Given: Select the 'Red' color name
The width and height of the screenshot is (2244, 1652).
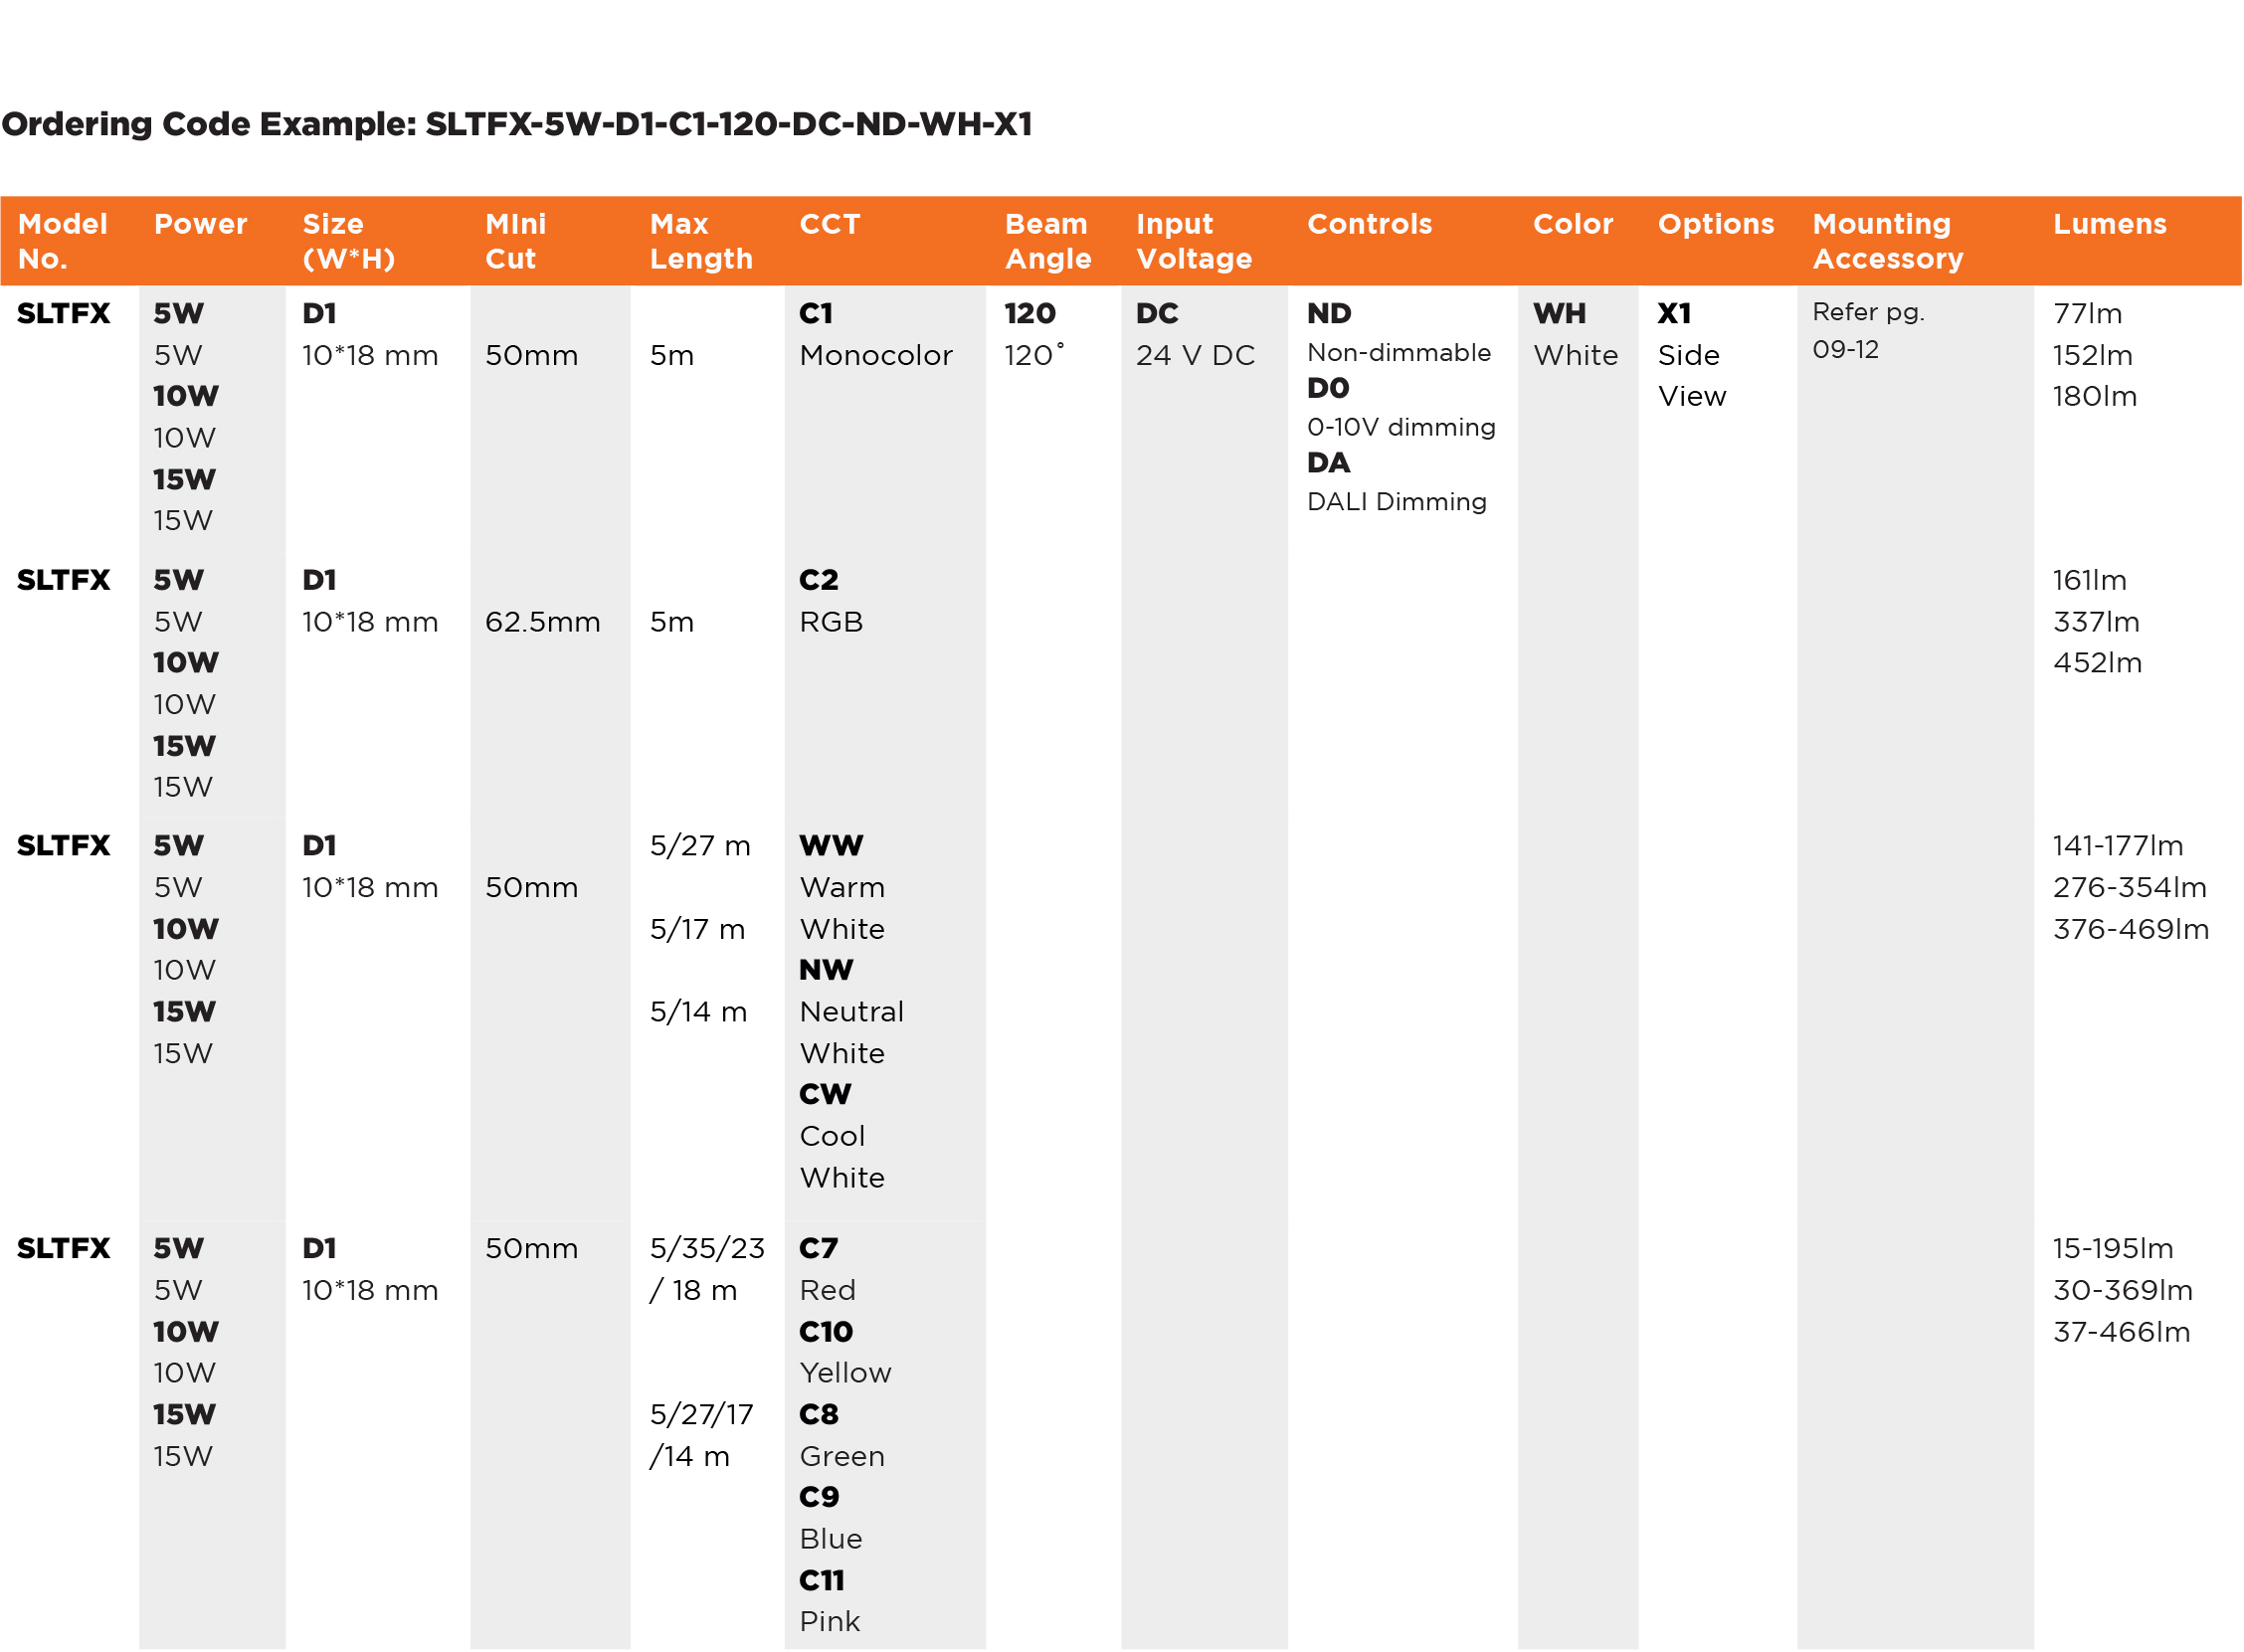Looking at the screenshot, I should tap(827, 1292).
